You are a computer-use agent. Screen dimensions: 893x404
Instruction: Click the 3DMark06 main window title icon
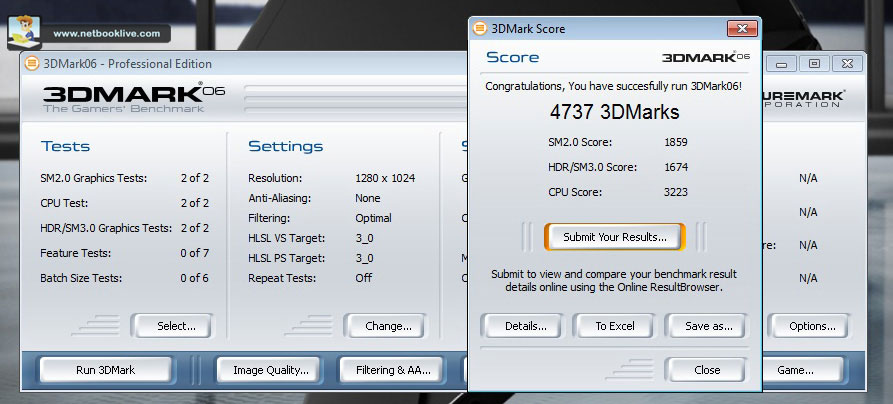point(32,63)
